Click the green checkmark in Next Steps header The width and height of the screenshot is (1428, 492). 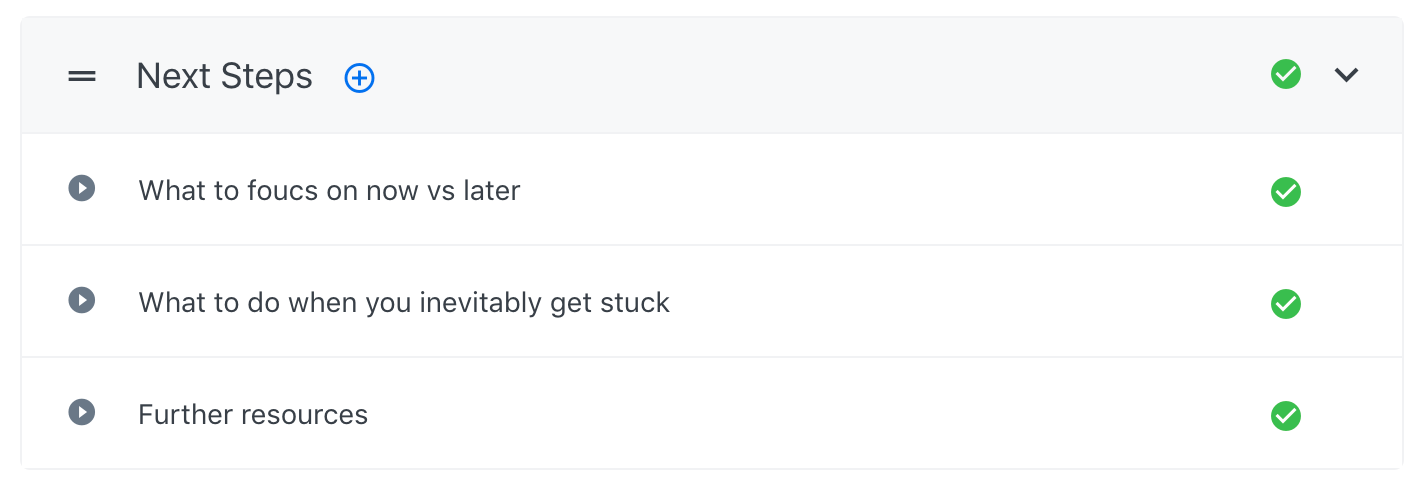[x=1285, y=74]
